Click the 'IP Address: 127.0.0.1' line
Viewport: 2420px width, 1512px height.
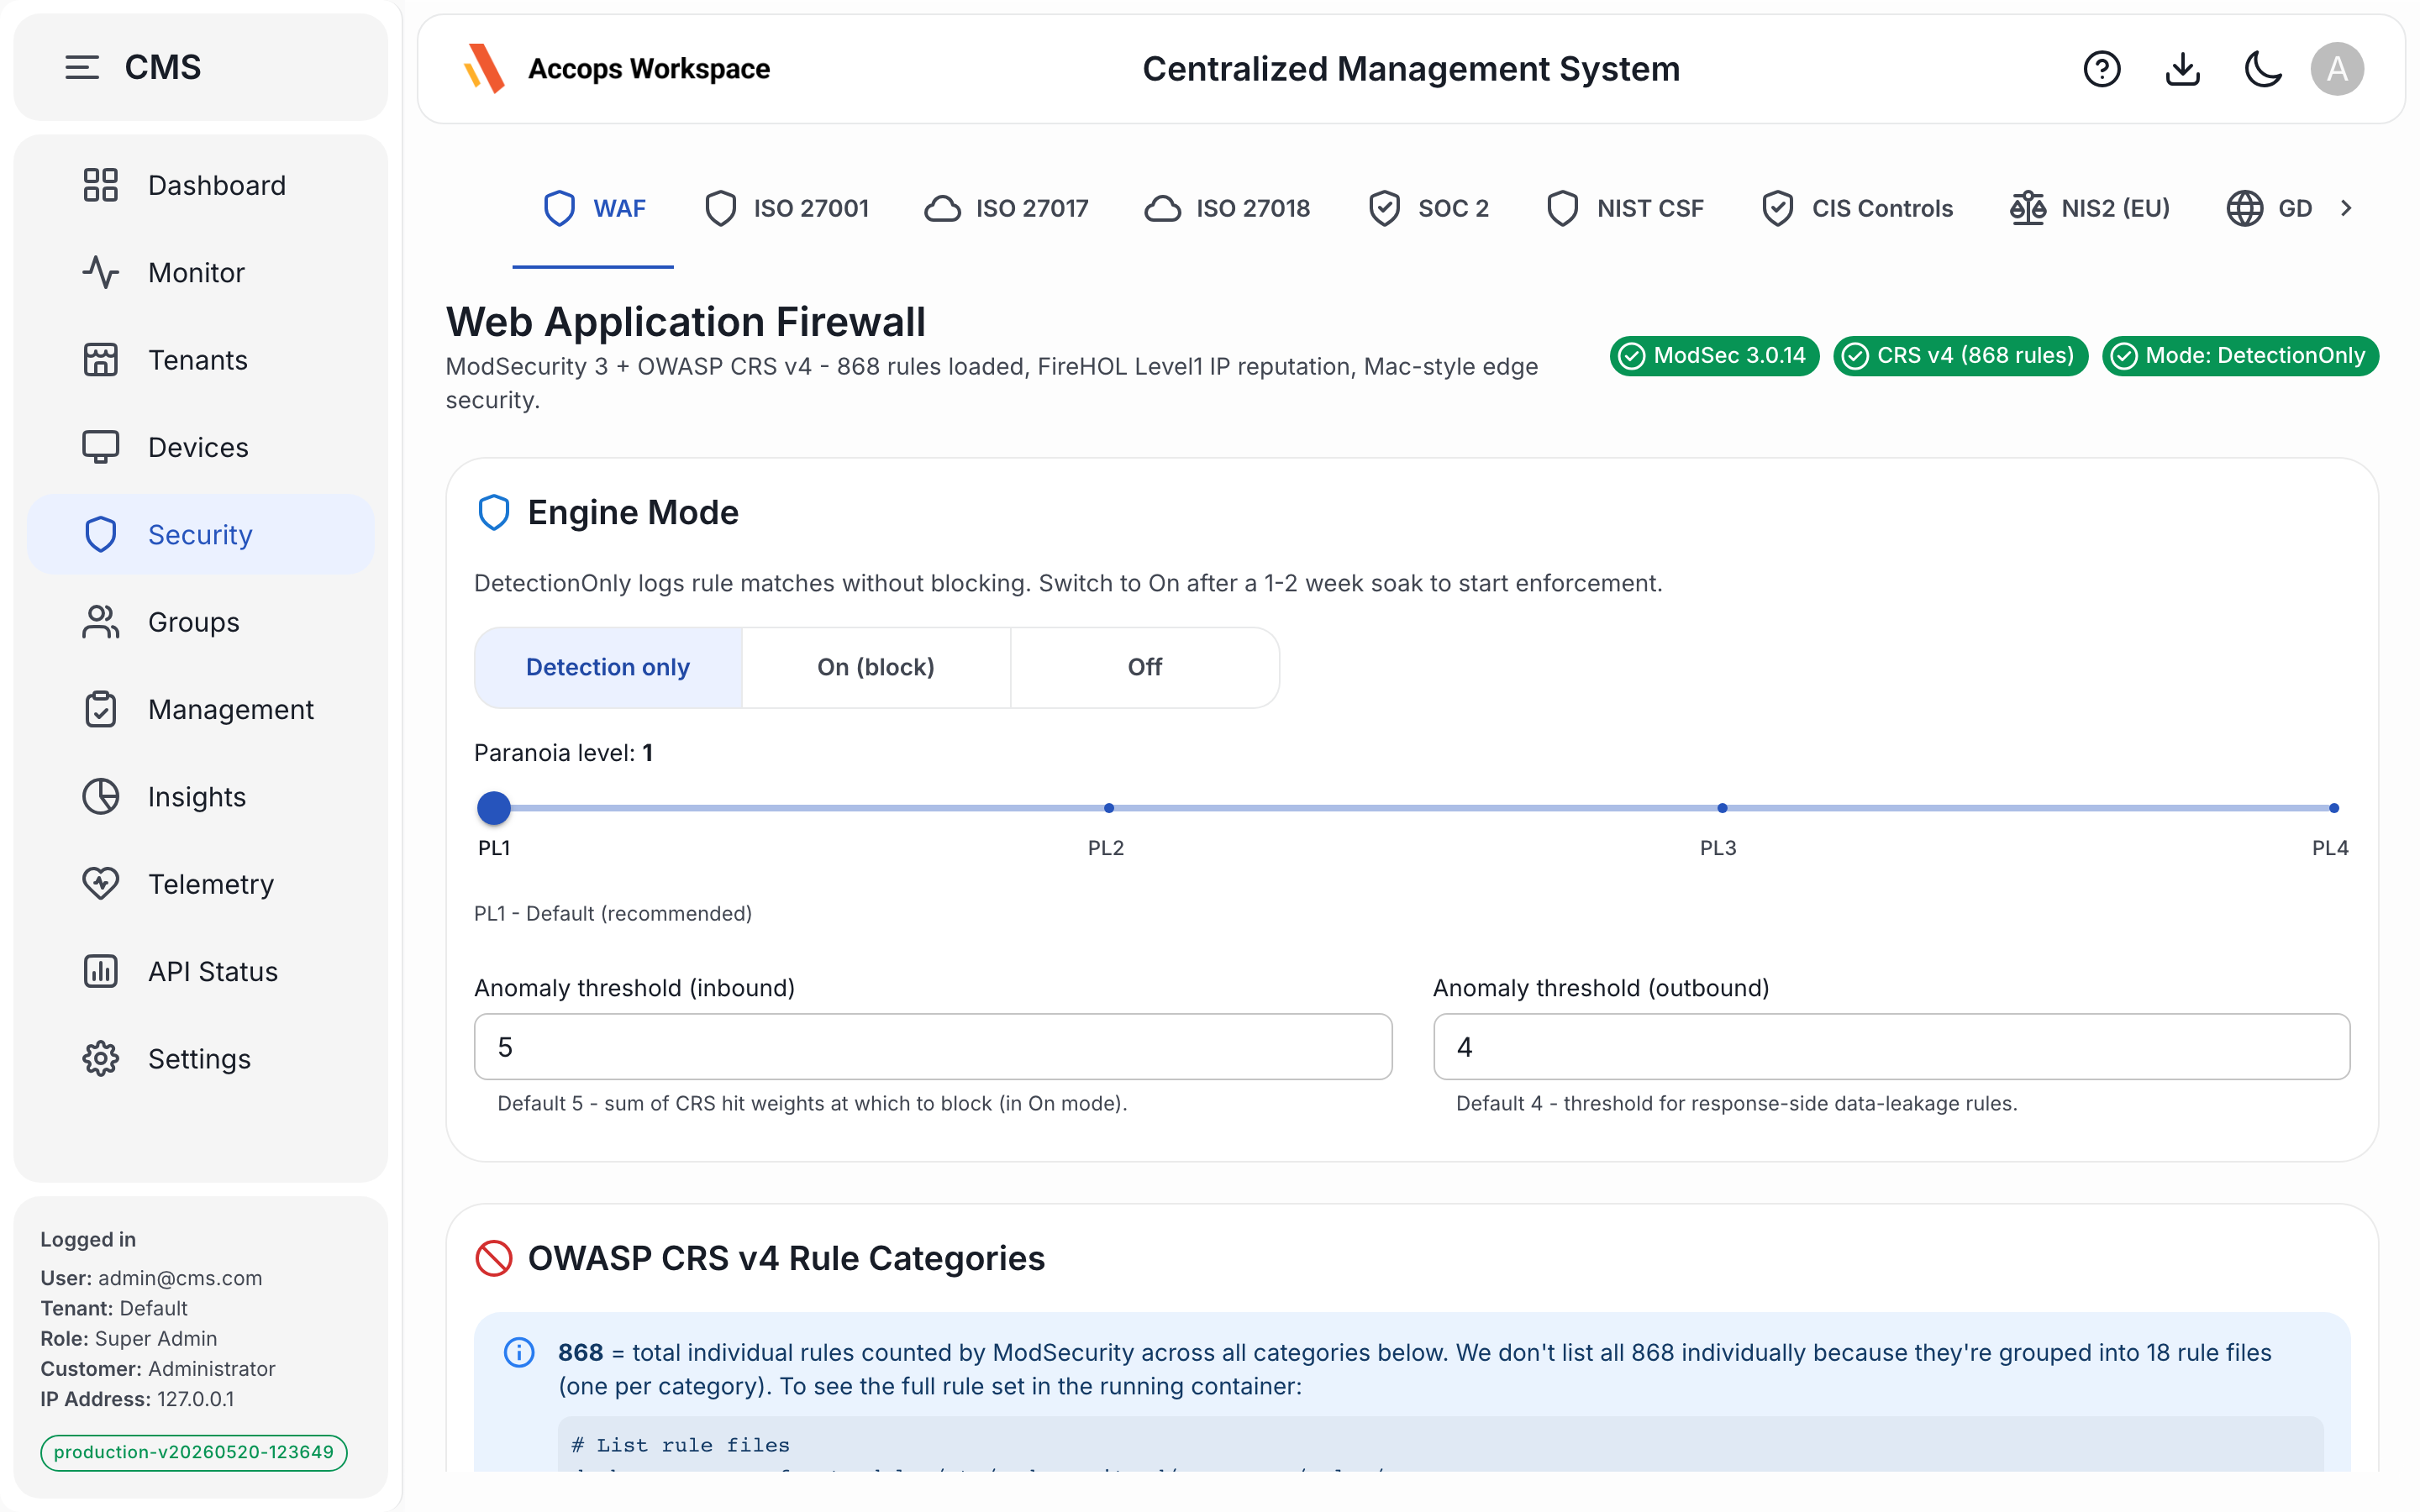pos(137,1399)
